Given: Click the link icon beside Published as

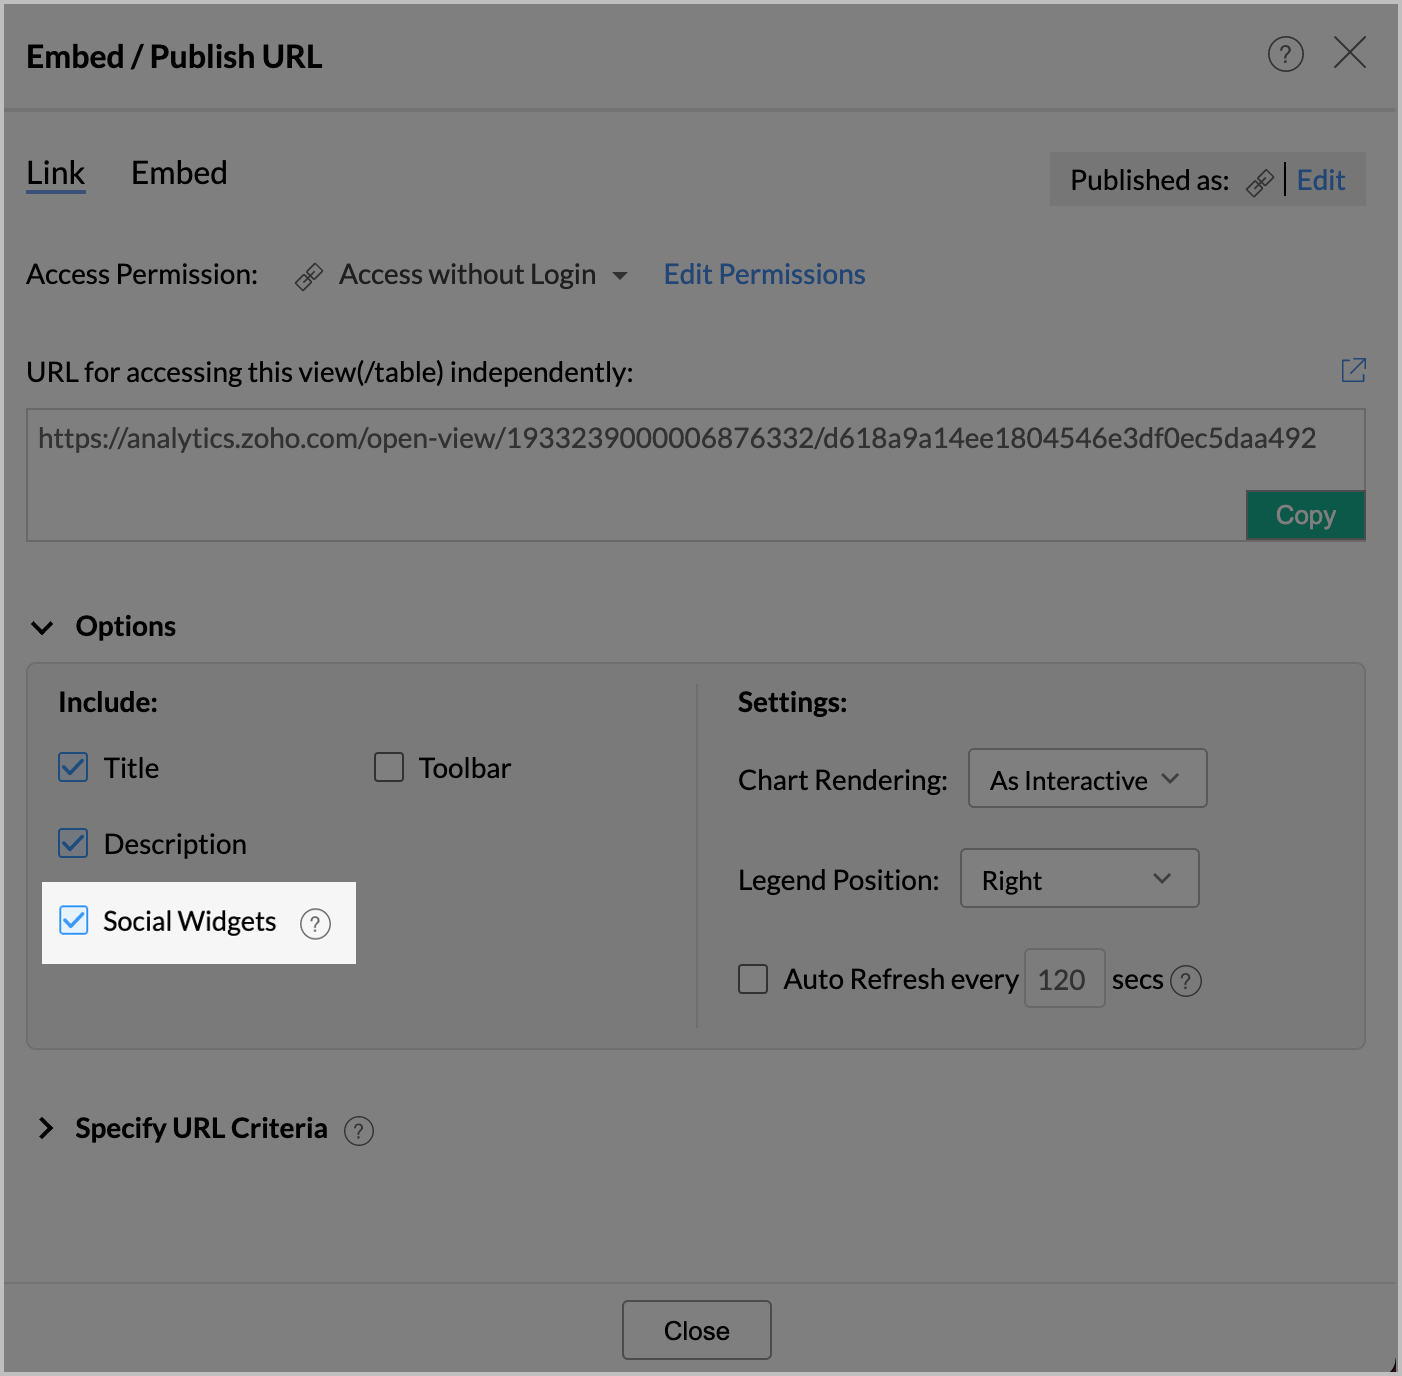Looking at the screenshot, I should [1259, 182].
